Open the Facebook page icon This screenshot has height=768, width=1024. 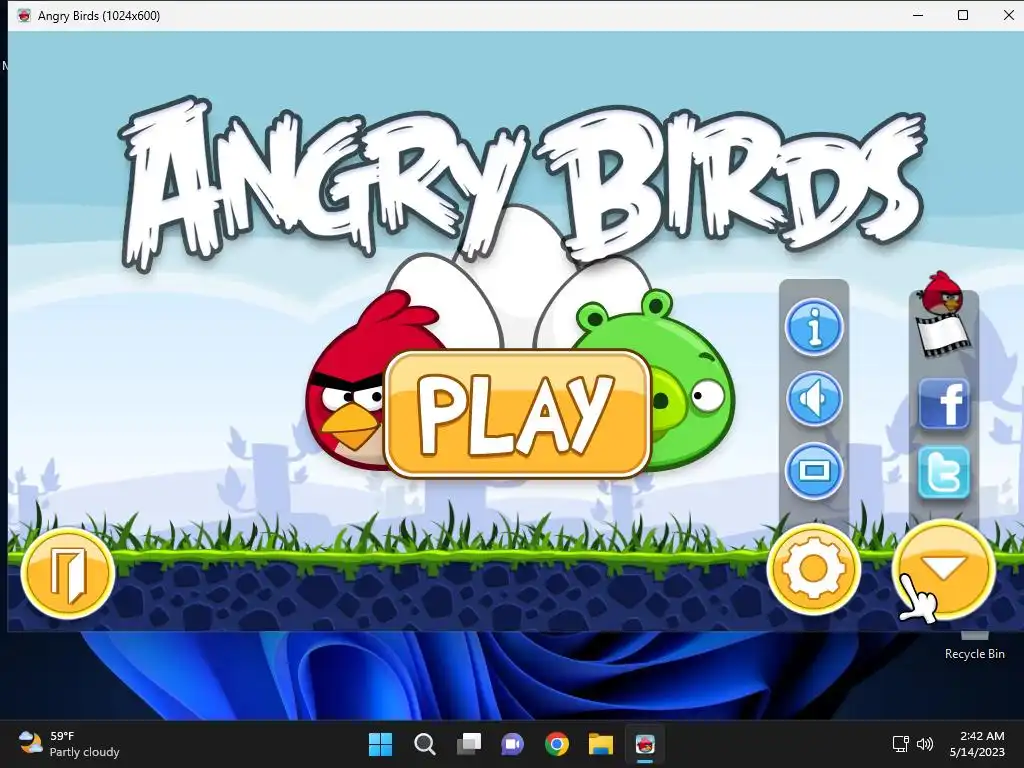[x=944, y=404]
